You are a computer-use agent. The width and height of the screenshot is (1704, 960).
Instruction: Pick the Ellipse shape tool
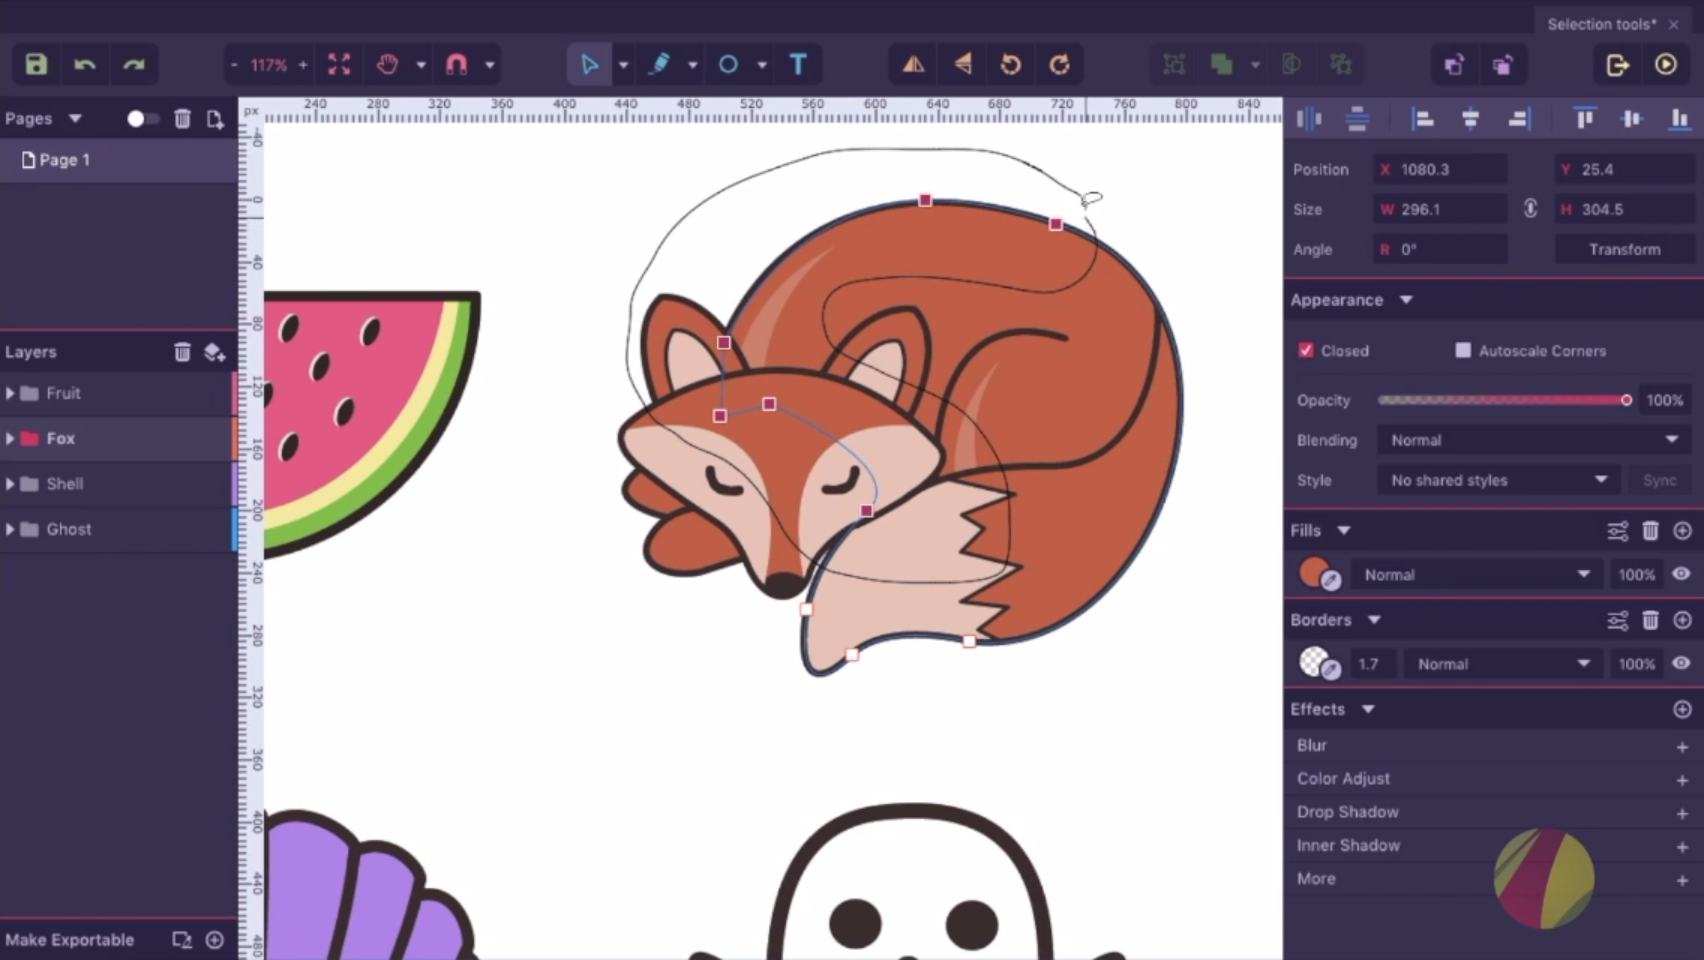pyautogui.click(x=729, y=64)
